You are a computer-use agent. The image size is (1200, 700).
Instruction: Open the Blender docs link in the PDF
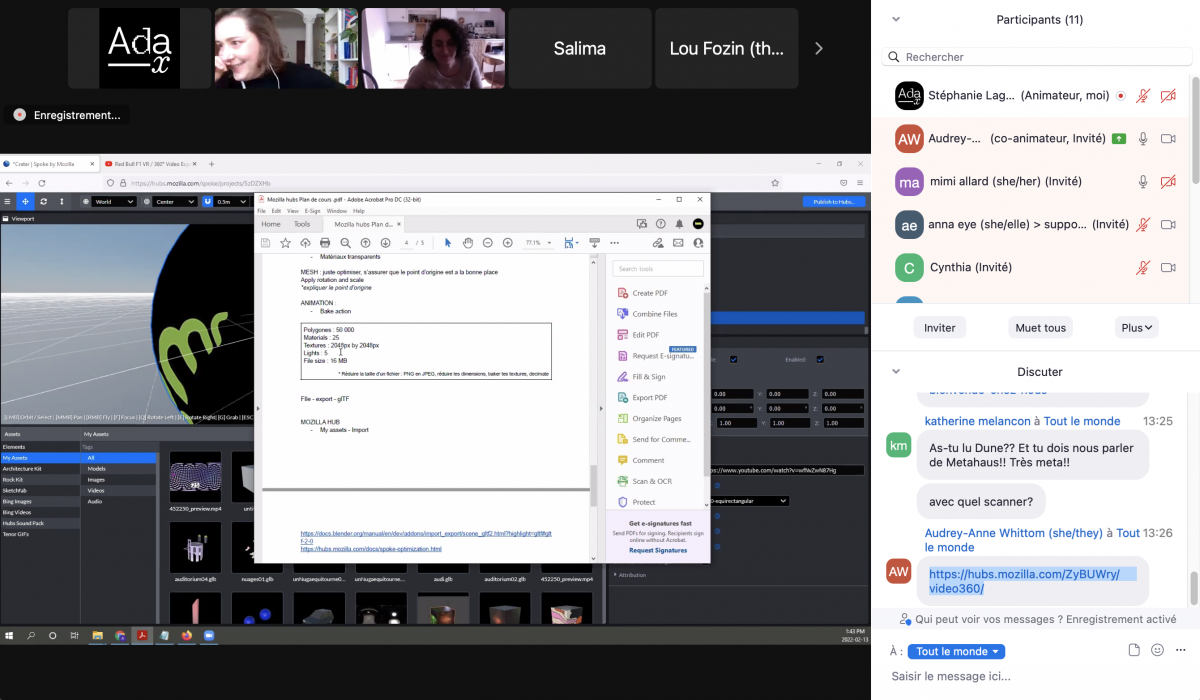tap(426, 537)
